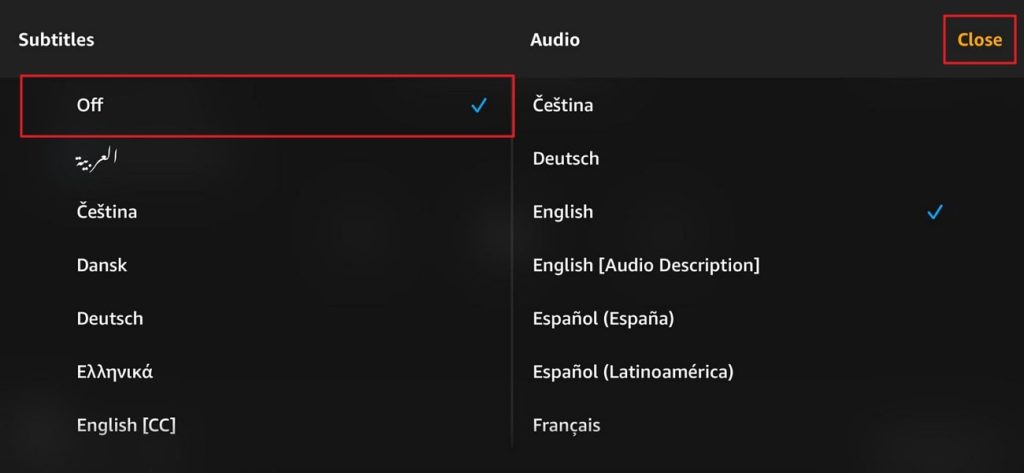Close the subtitles and audio panel

pyautogui.click(x=979, y=40)
